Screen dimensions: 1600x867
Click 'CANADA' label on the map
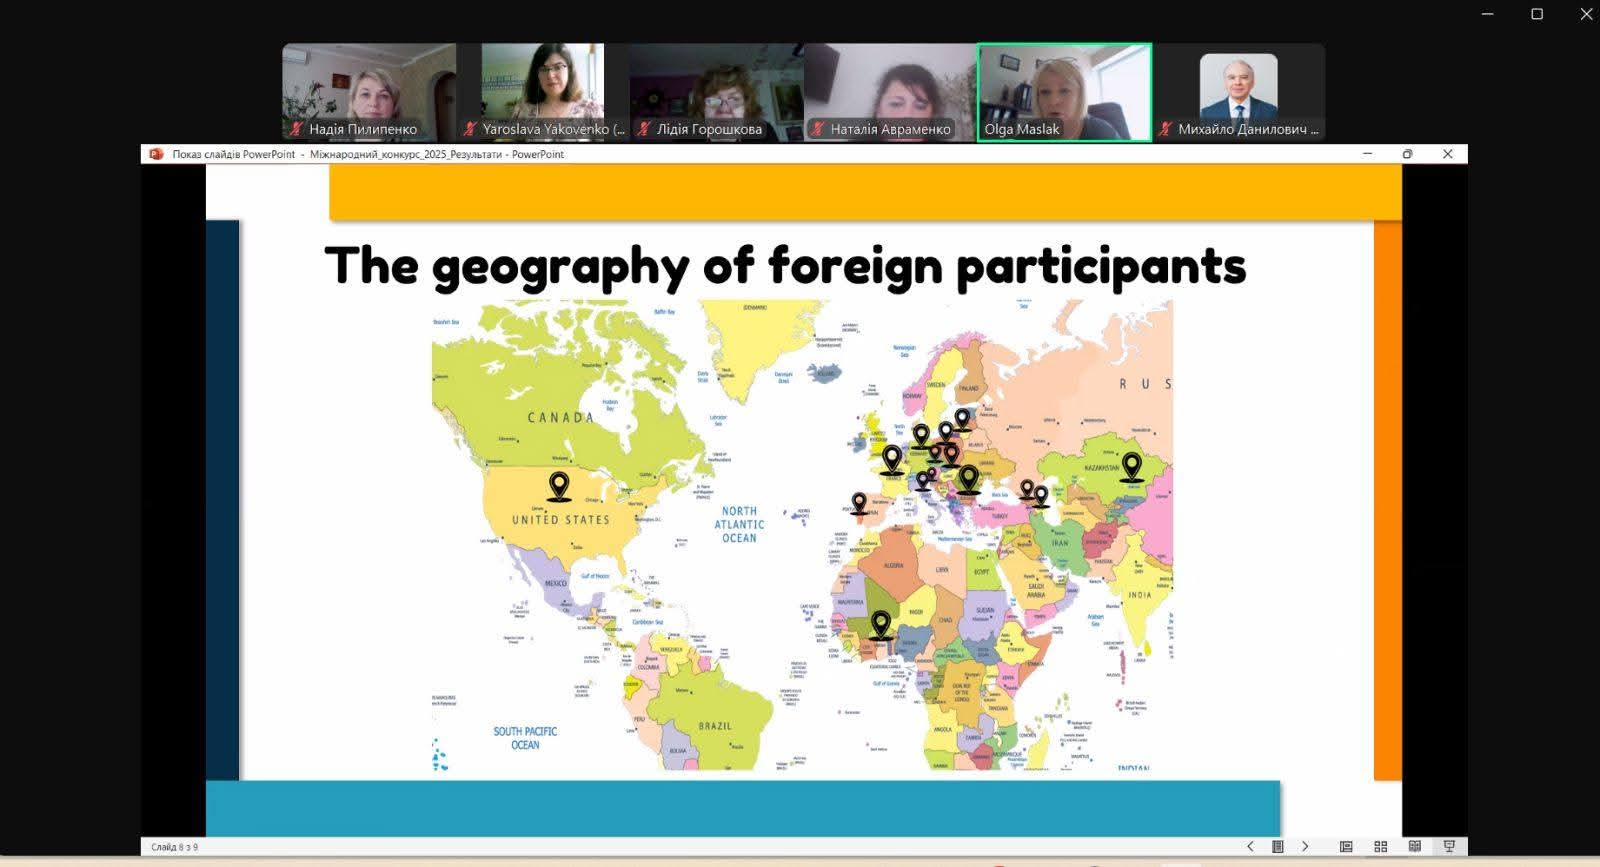(x=560, y=417)
